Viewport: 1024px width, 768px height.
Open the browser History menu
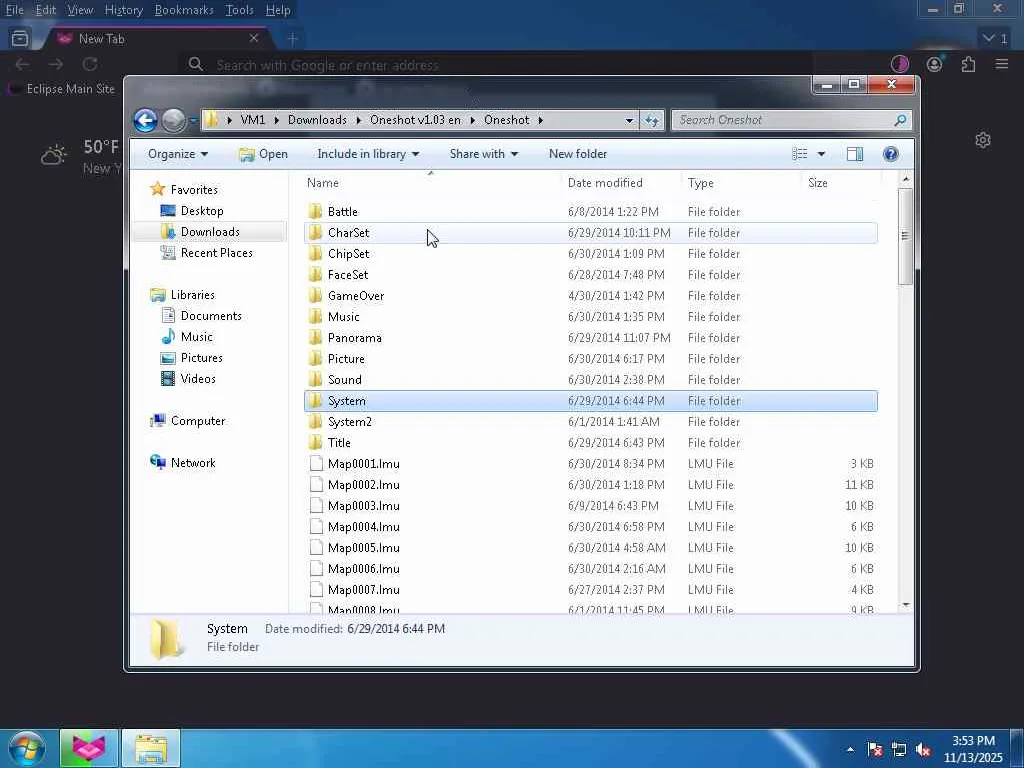[123, 10]
